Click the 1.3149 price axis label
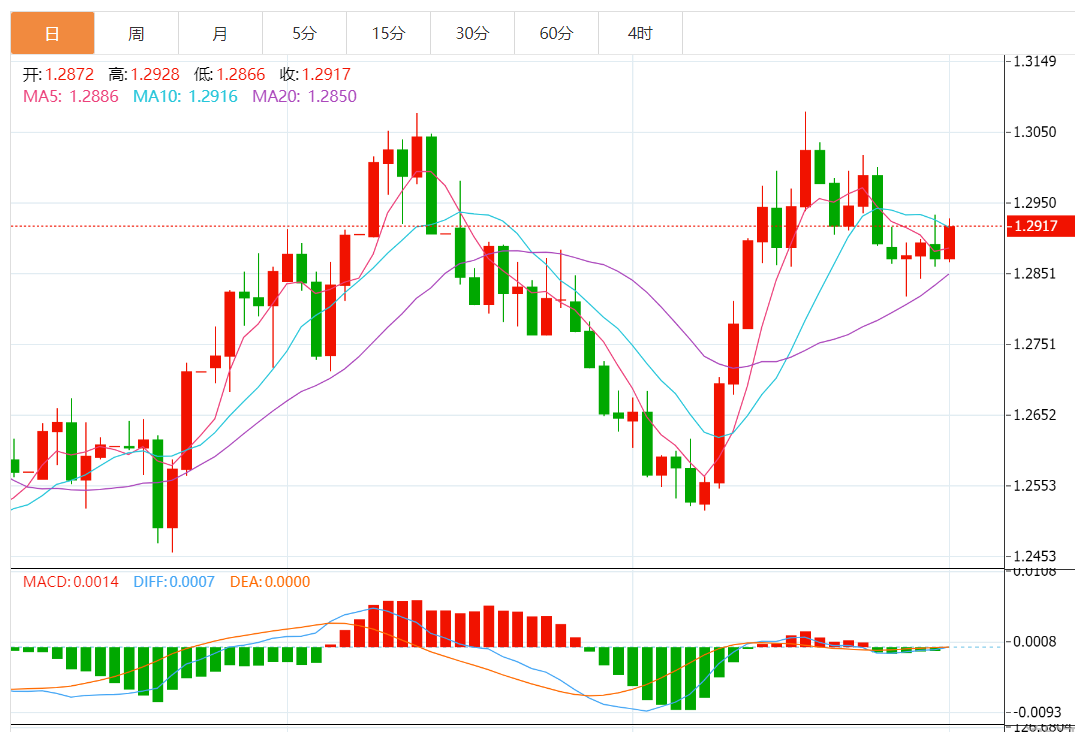The height and width of the screenshot is (732, 1075). [x=1035, y=62]
